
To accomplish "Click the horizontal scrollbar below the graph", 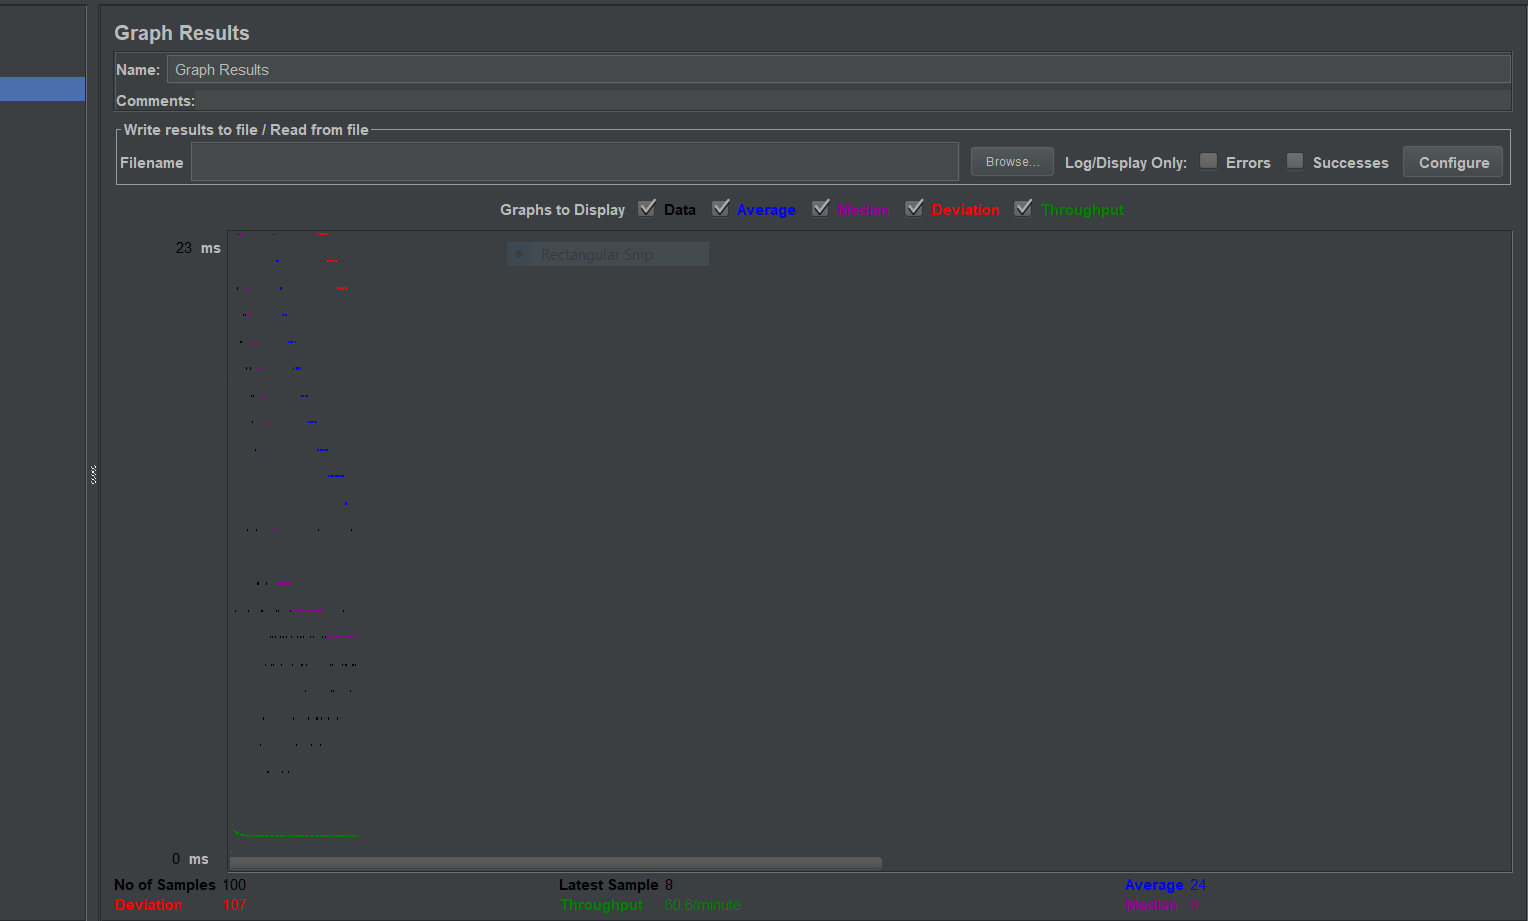I will tap(554, 862).
